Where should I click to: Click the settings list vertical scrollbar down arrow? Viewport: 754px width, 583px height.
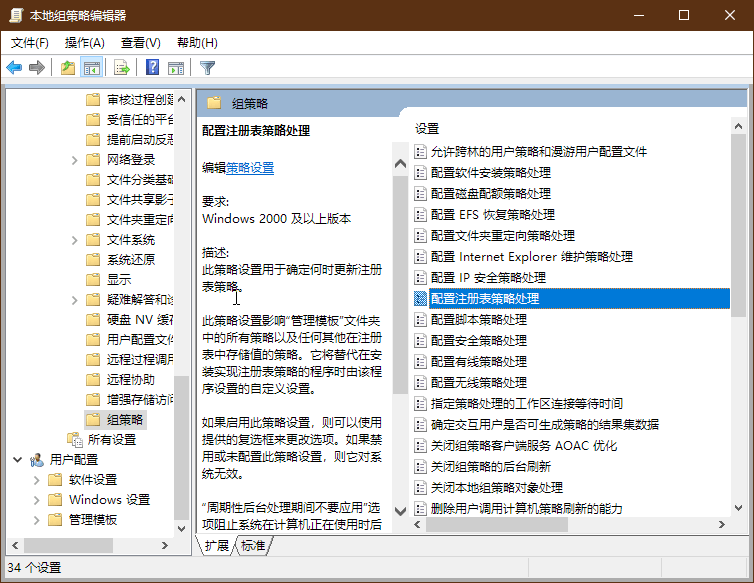point(738,509)
